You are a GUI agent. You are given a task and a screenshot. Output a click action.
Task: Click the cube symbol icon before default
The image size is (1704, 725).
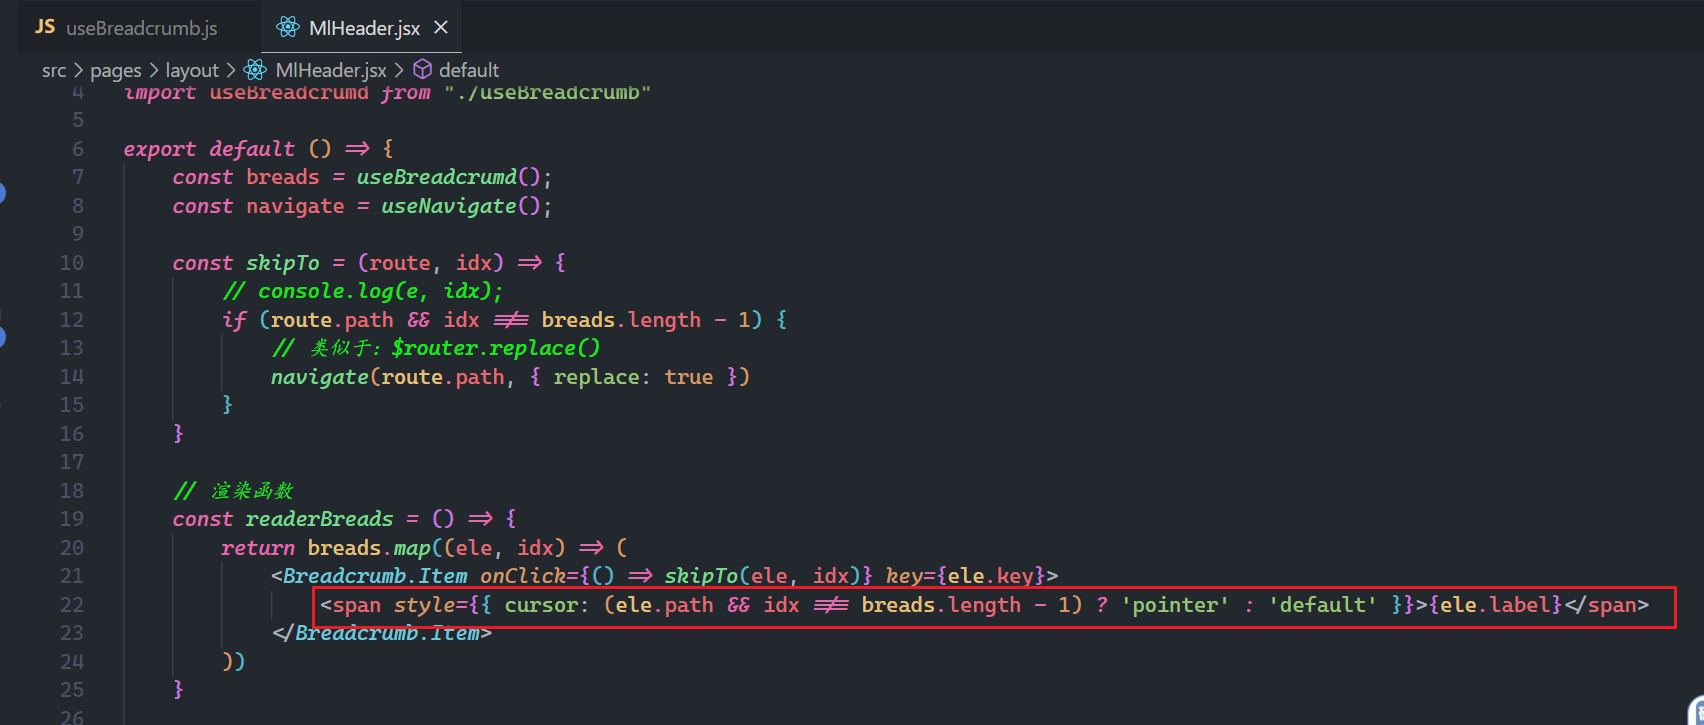[x=423, y=69]
